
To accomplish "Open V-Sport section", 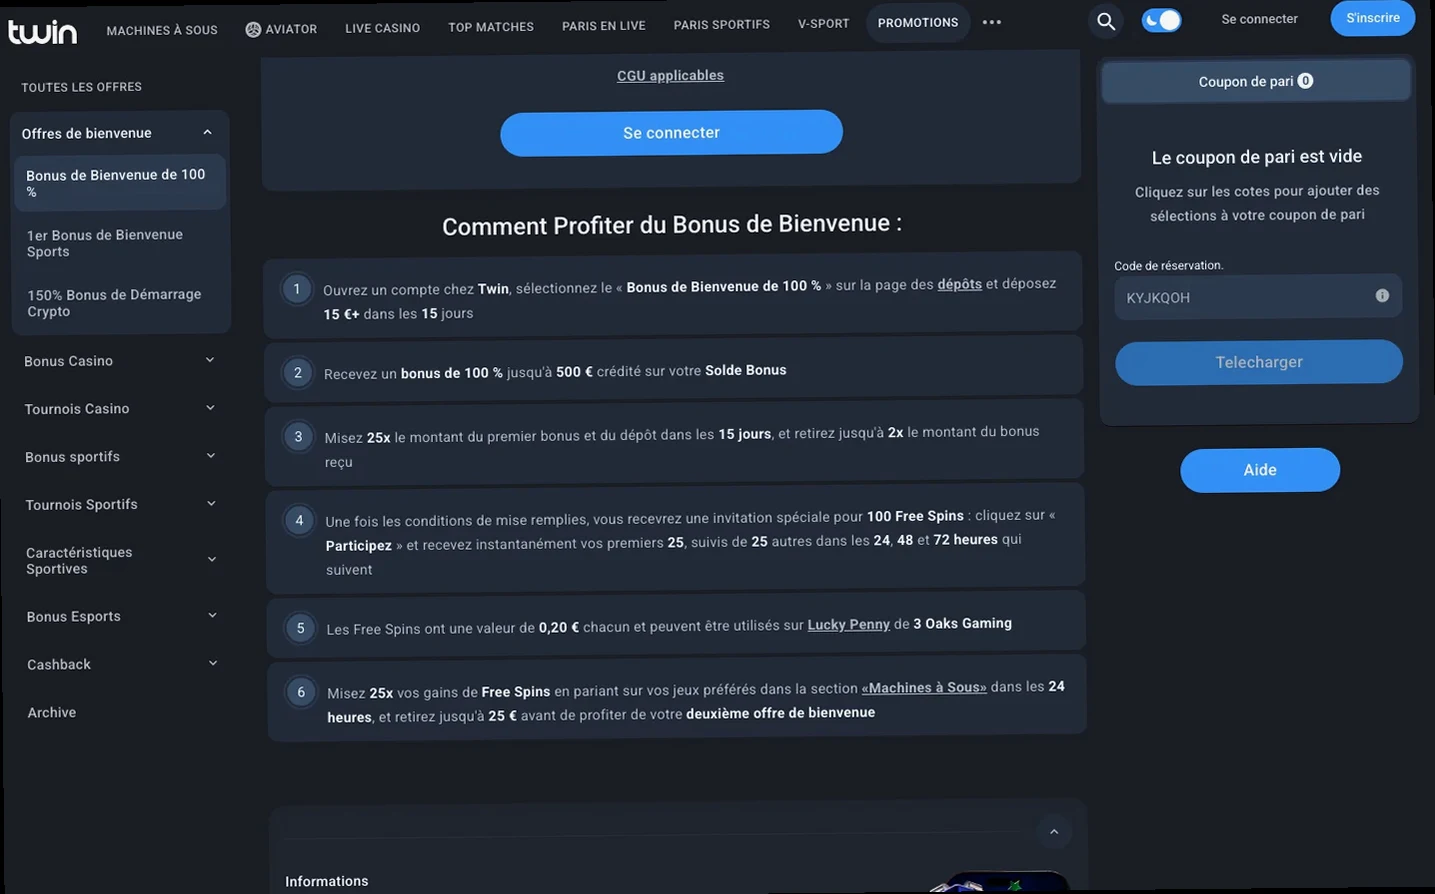I will (x=824, y=23).
